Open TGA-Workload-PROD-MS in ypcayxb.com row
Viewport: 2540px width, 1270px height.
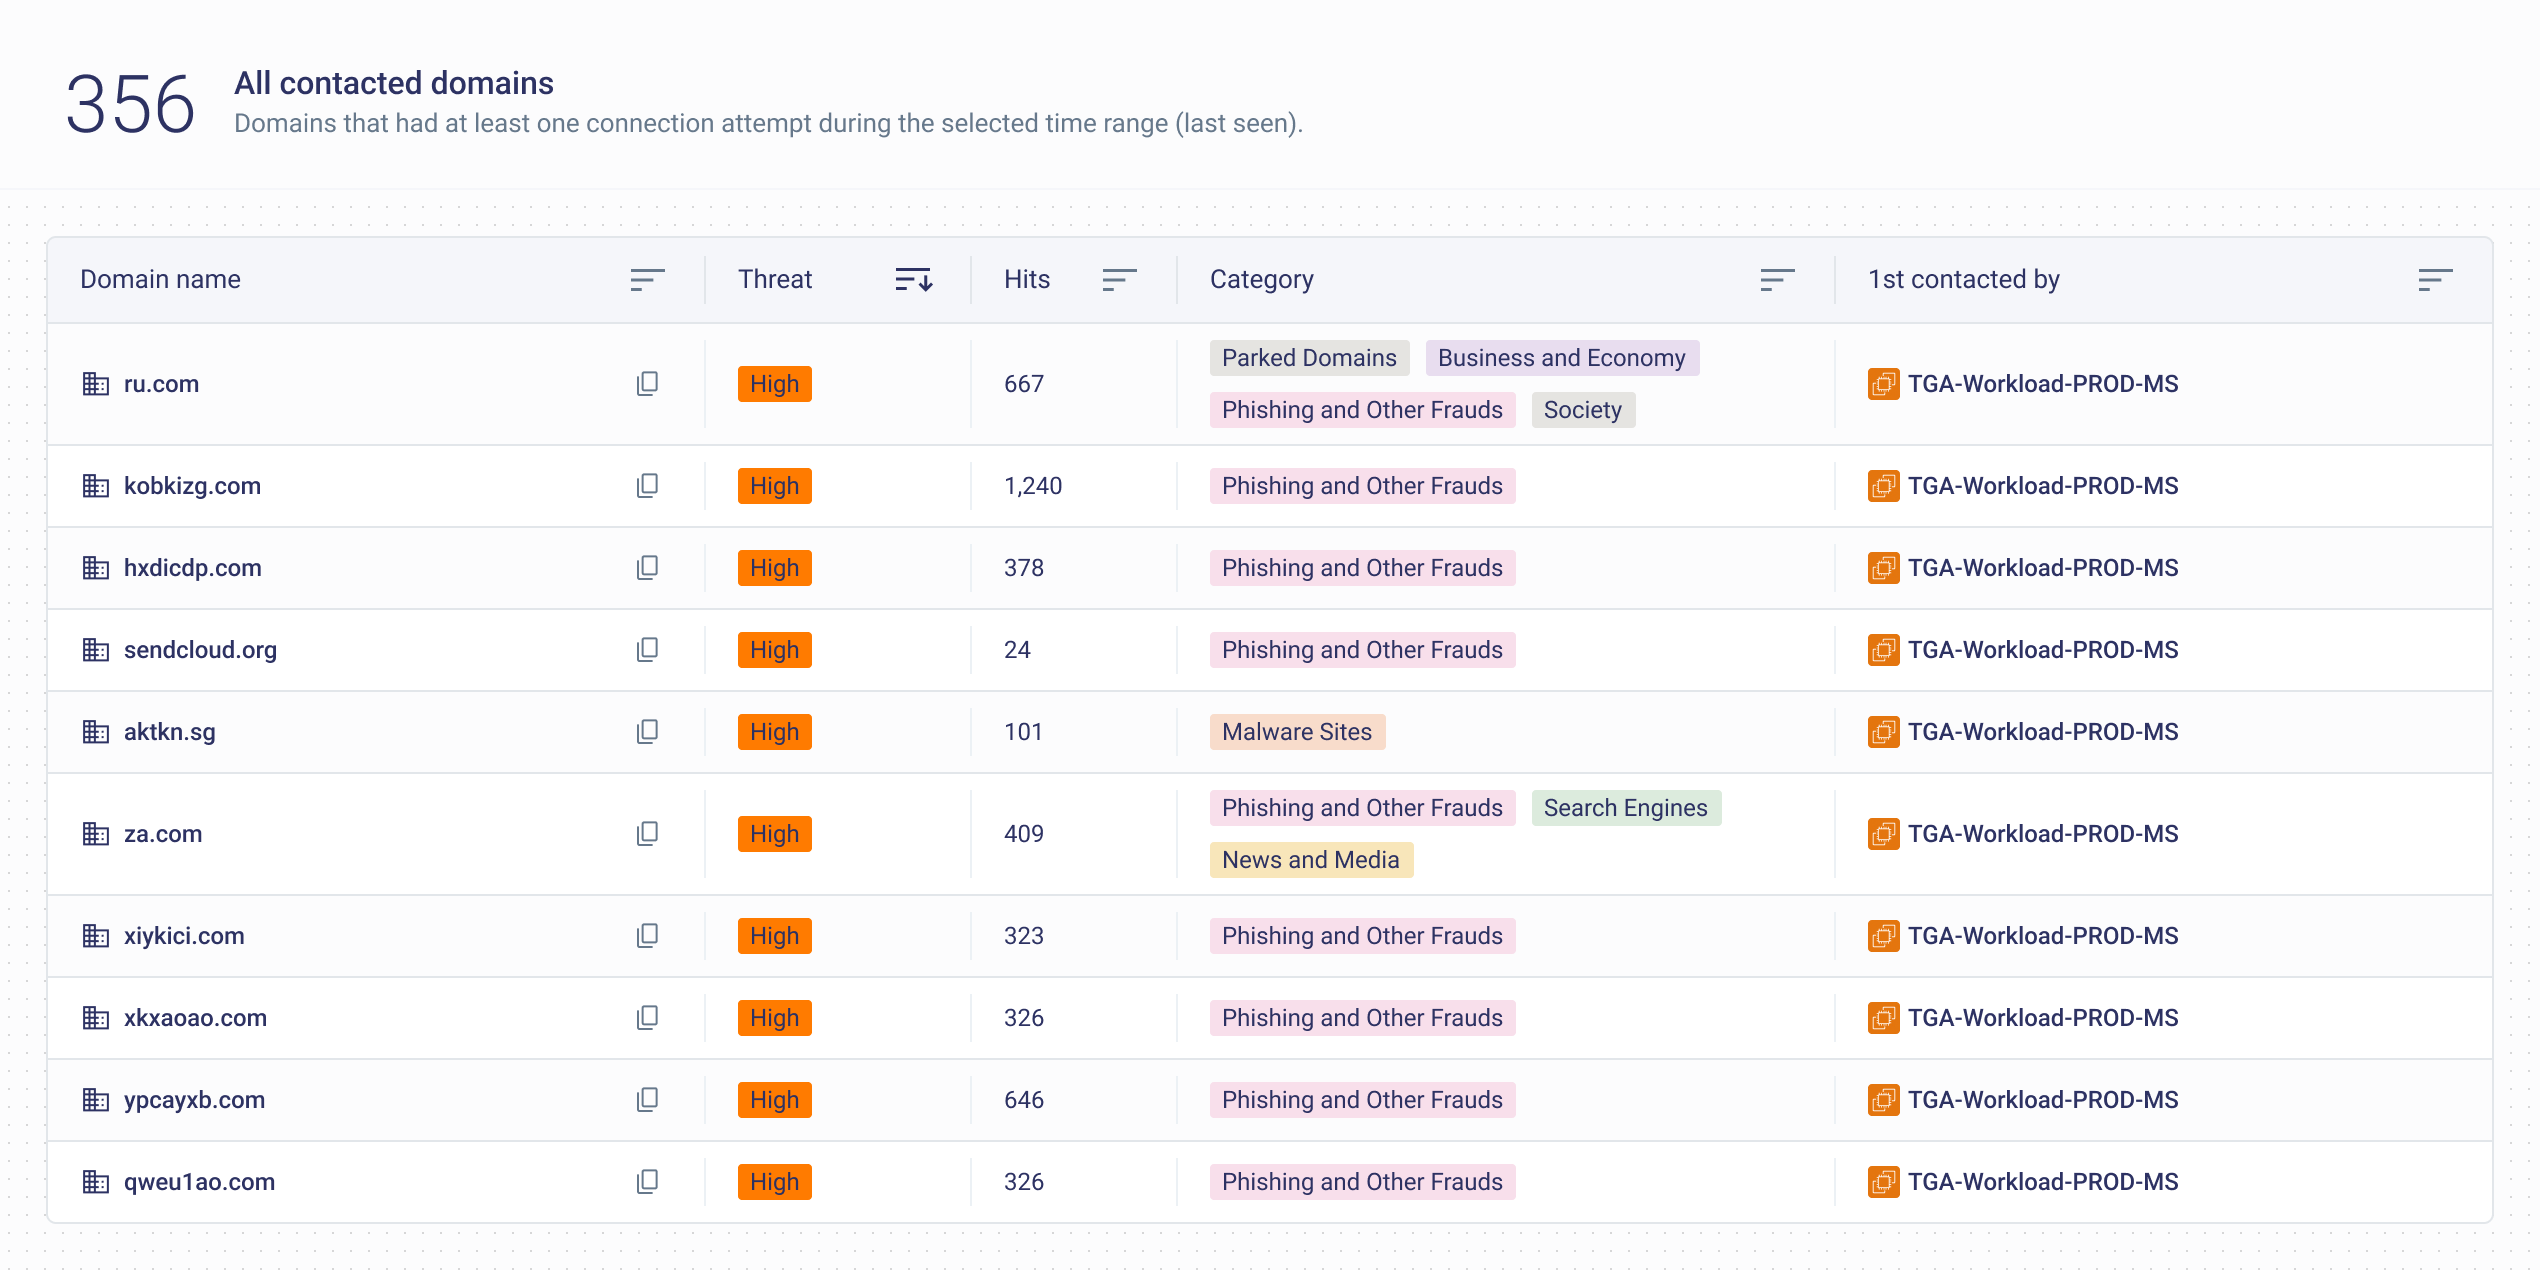(x=2042, y=1100)
